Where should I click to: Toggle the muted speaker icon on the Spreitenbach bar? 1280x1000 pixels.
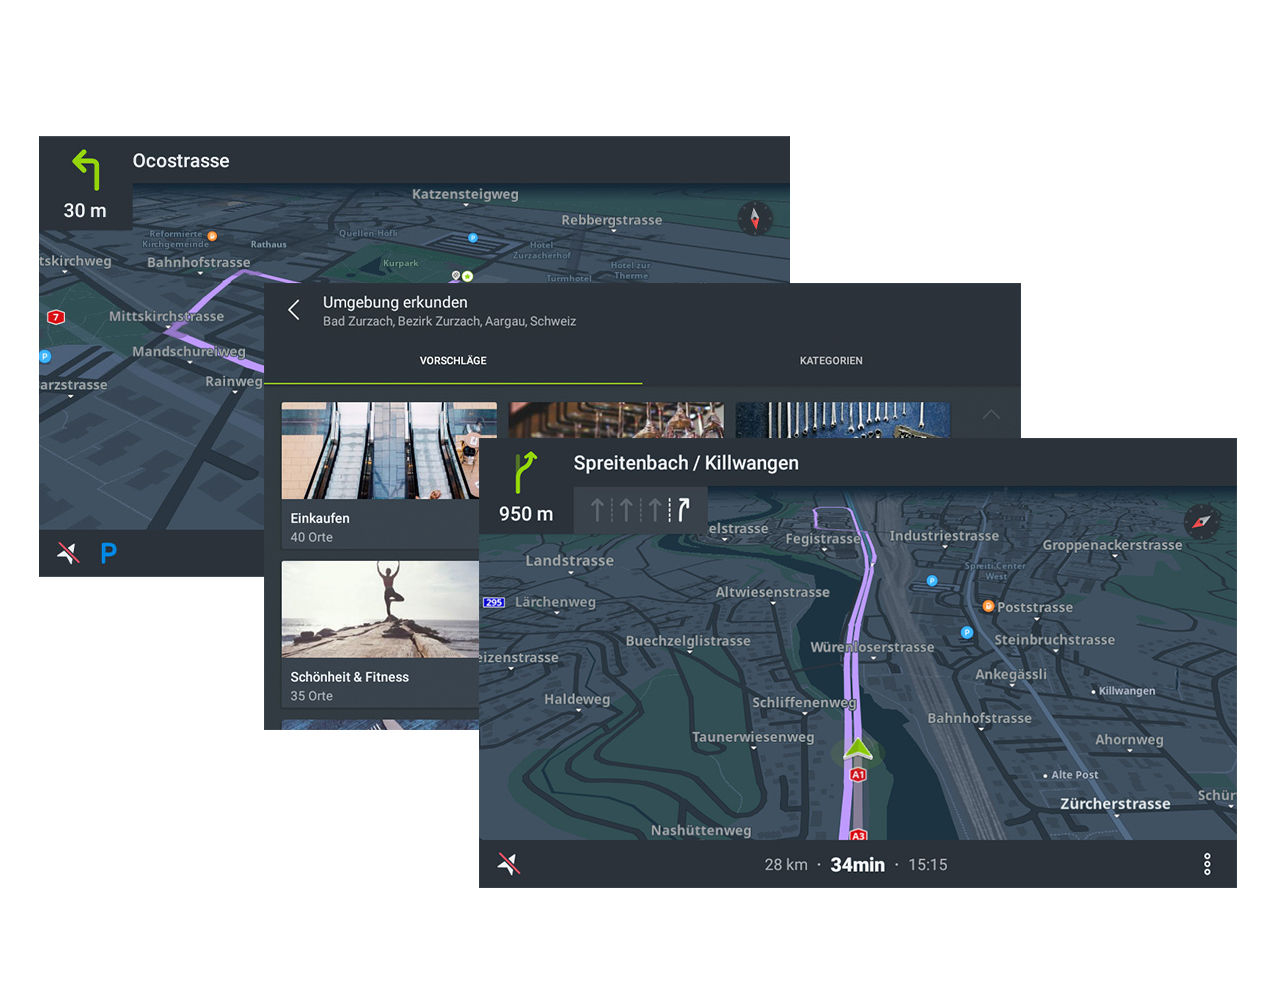[x=509, y=863]
